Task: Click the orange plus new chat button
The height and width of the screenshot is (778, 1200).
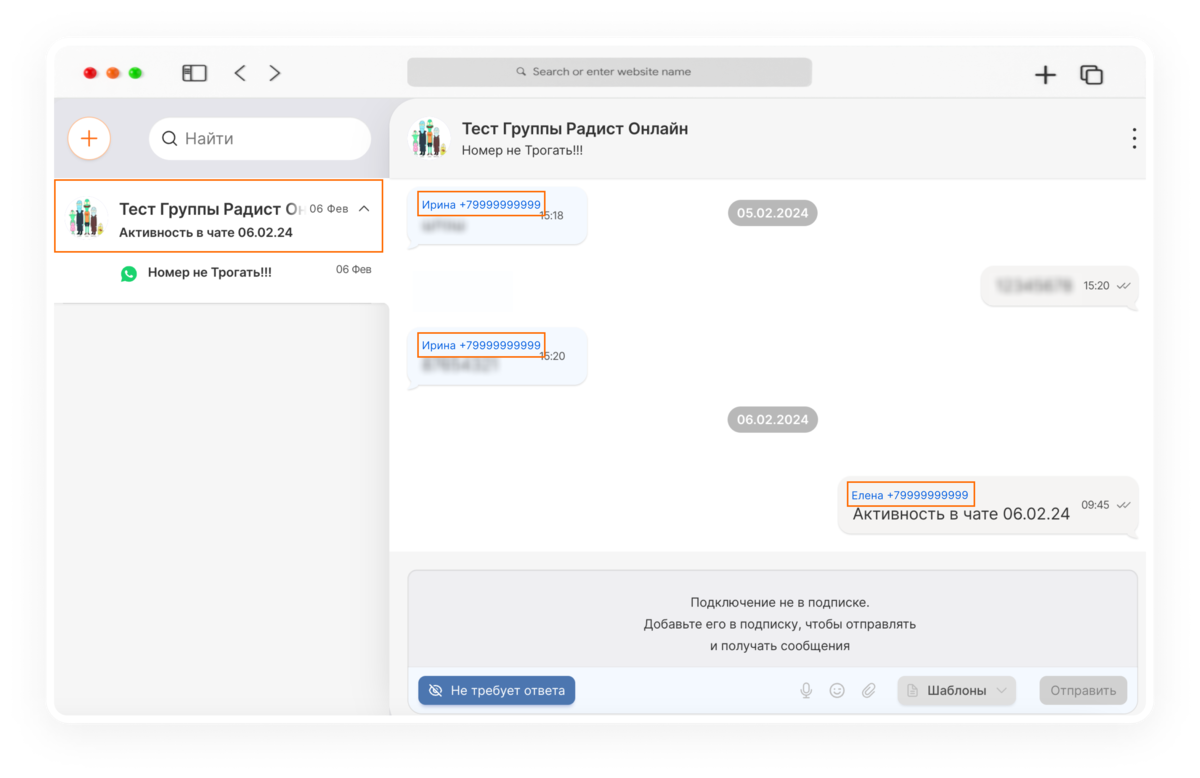Action: pyautogui.click(x=89, y=138)
